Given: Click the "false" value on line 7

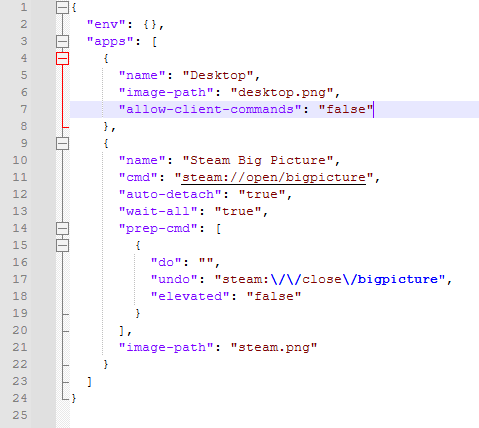Looking at the screenshot, I should point(346,109).
